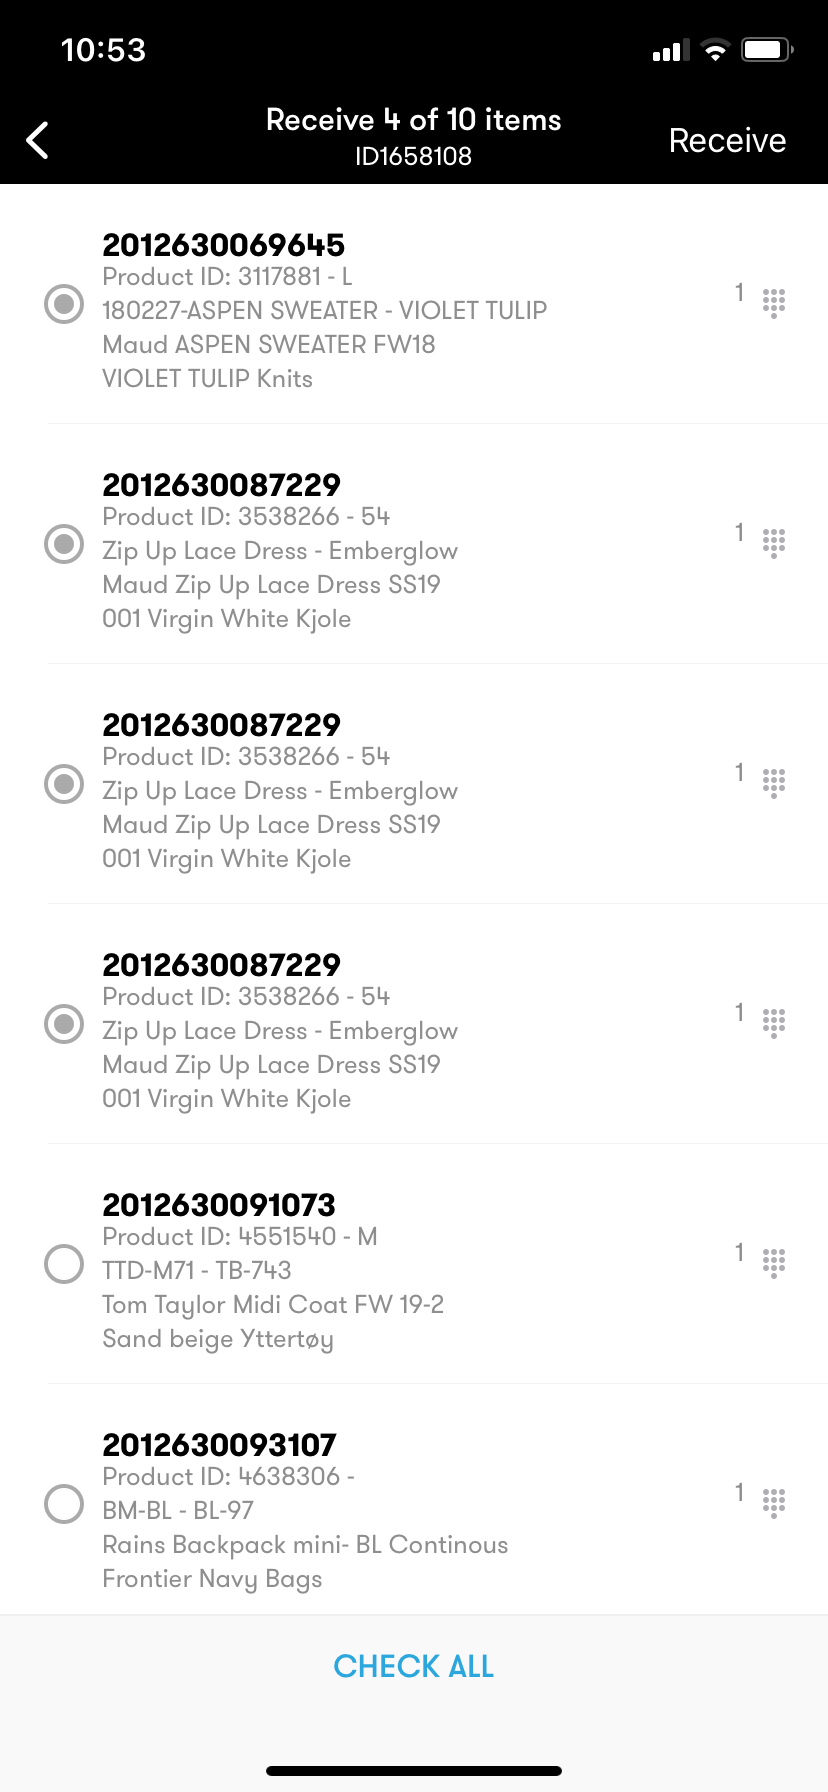Viewport: 828px width, 1792px height.
Task: Open keypad icon for third Zip Up Lace Dress
Action: (x=773, y=1022)
